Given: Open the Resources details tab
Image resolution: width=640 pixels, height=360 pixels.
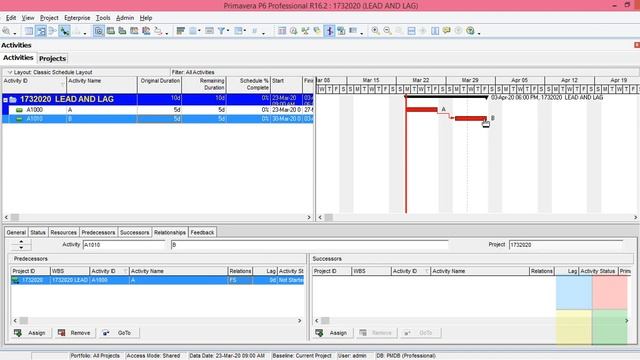Looking at the screenshot, I should coord(63,232).
